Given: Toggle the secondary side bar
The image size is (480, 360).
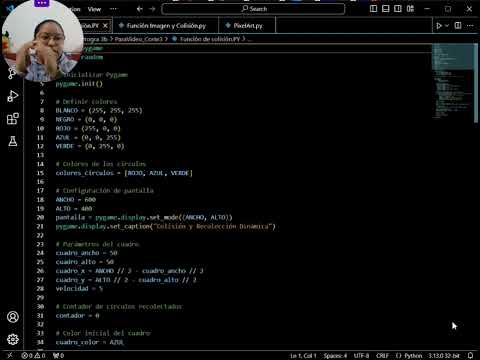Looking at the screenshot, I should click(x=398, y=9).
